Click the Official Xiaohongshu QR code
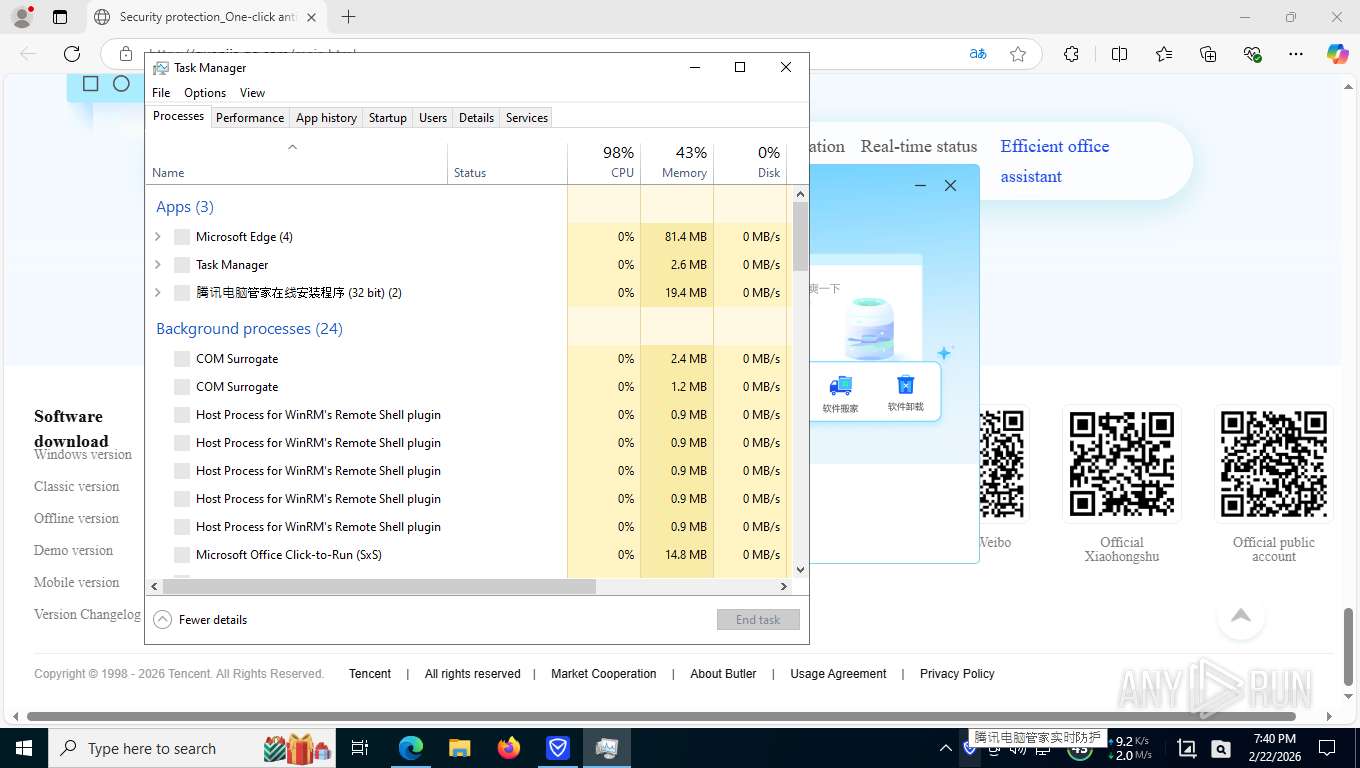Screen dimensions: 1360x768 pyautogui.click(x=1121, y=464)
